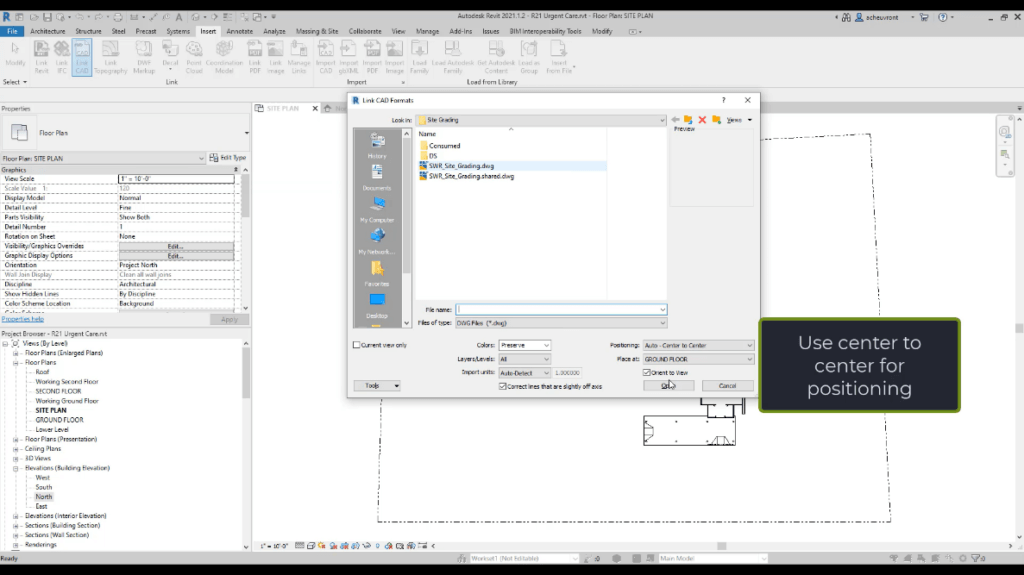Click the File name input field

point(560,310)
